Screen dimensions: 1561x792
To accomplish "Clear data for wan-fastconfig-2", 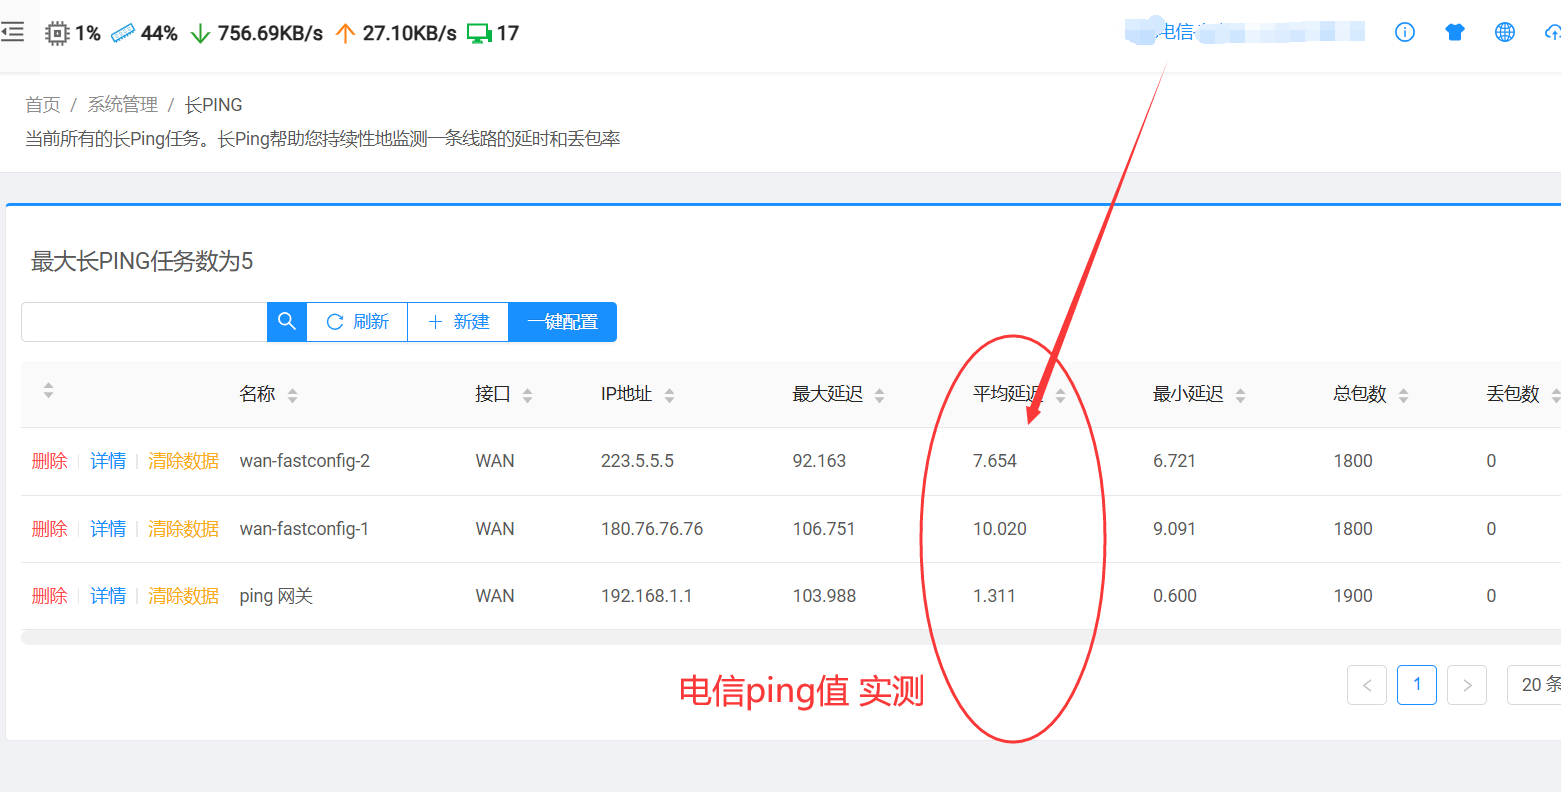I will coord(184,461).
